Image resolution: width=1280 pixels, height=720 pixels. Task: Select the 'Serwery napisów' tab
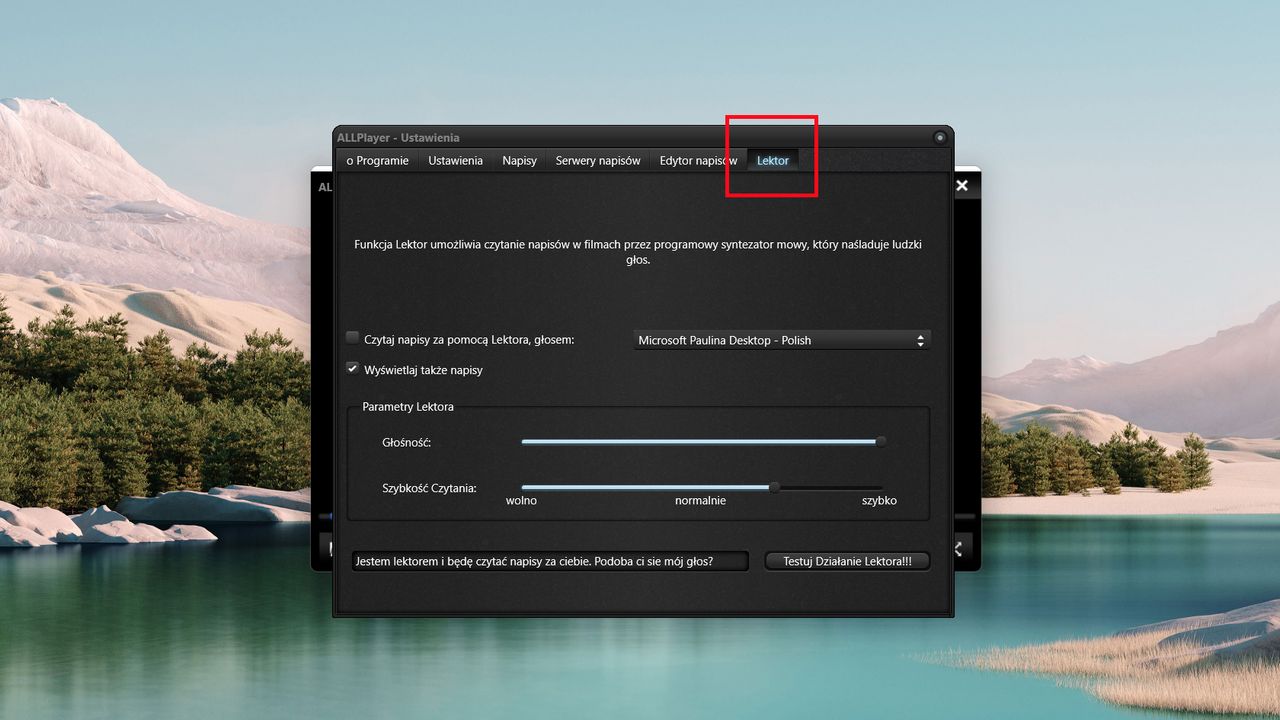pos(598,160)
